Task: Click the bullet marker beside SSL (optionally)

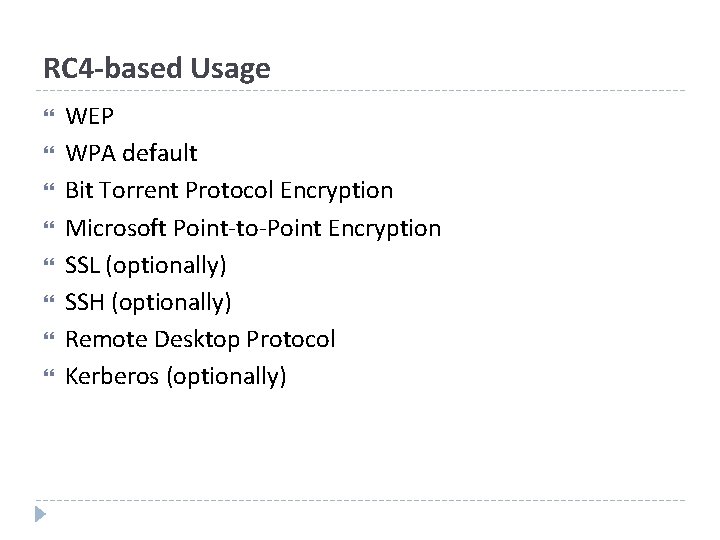Action: (x=45, y=266)
